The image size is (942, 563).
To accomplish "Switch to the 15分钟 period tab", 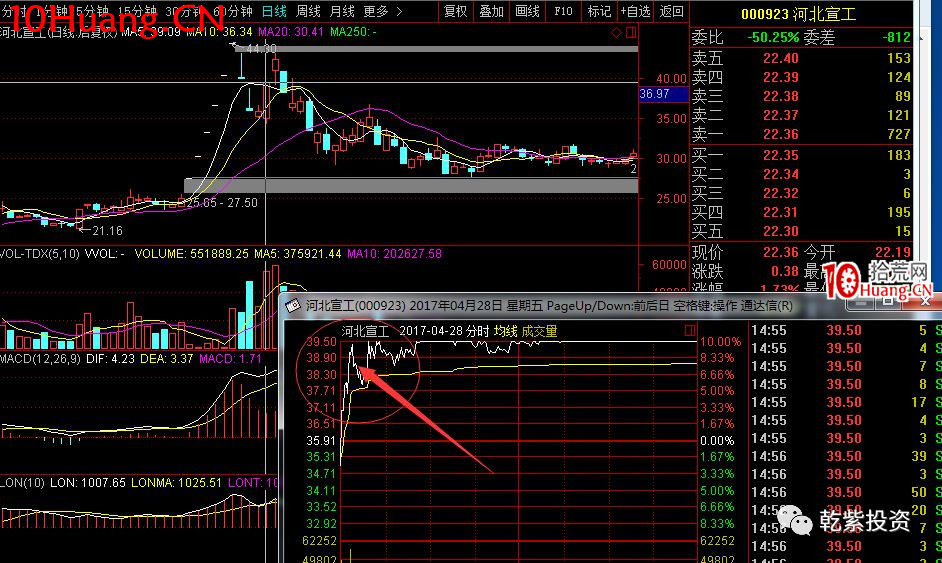I will [138, 11].
